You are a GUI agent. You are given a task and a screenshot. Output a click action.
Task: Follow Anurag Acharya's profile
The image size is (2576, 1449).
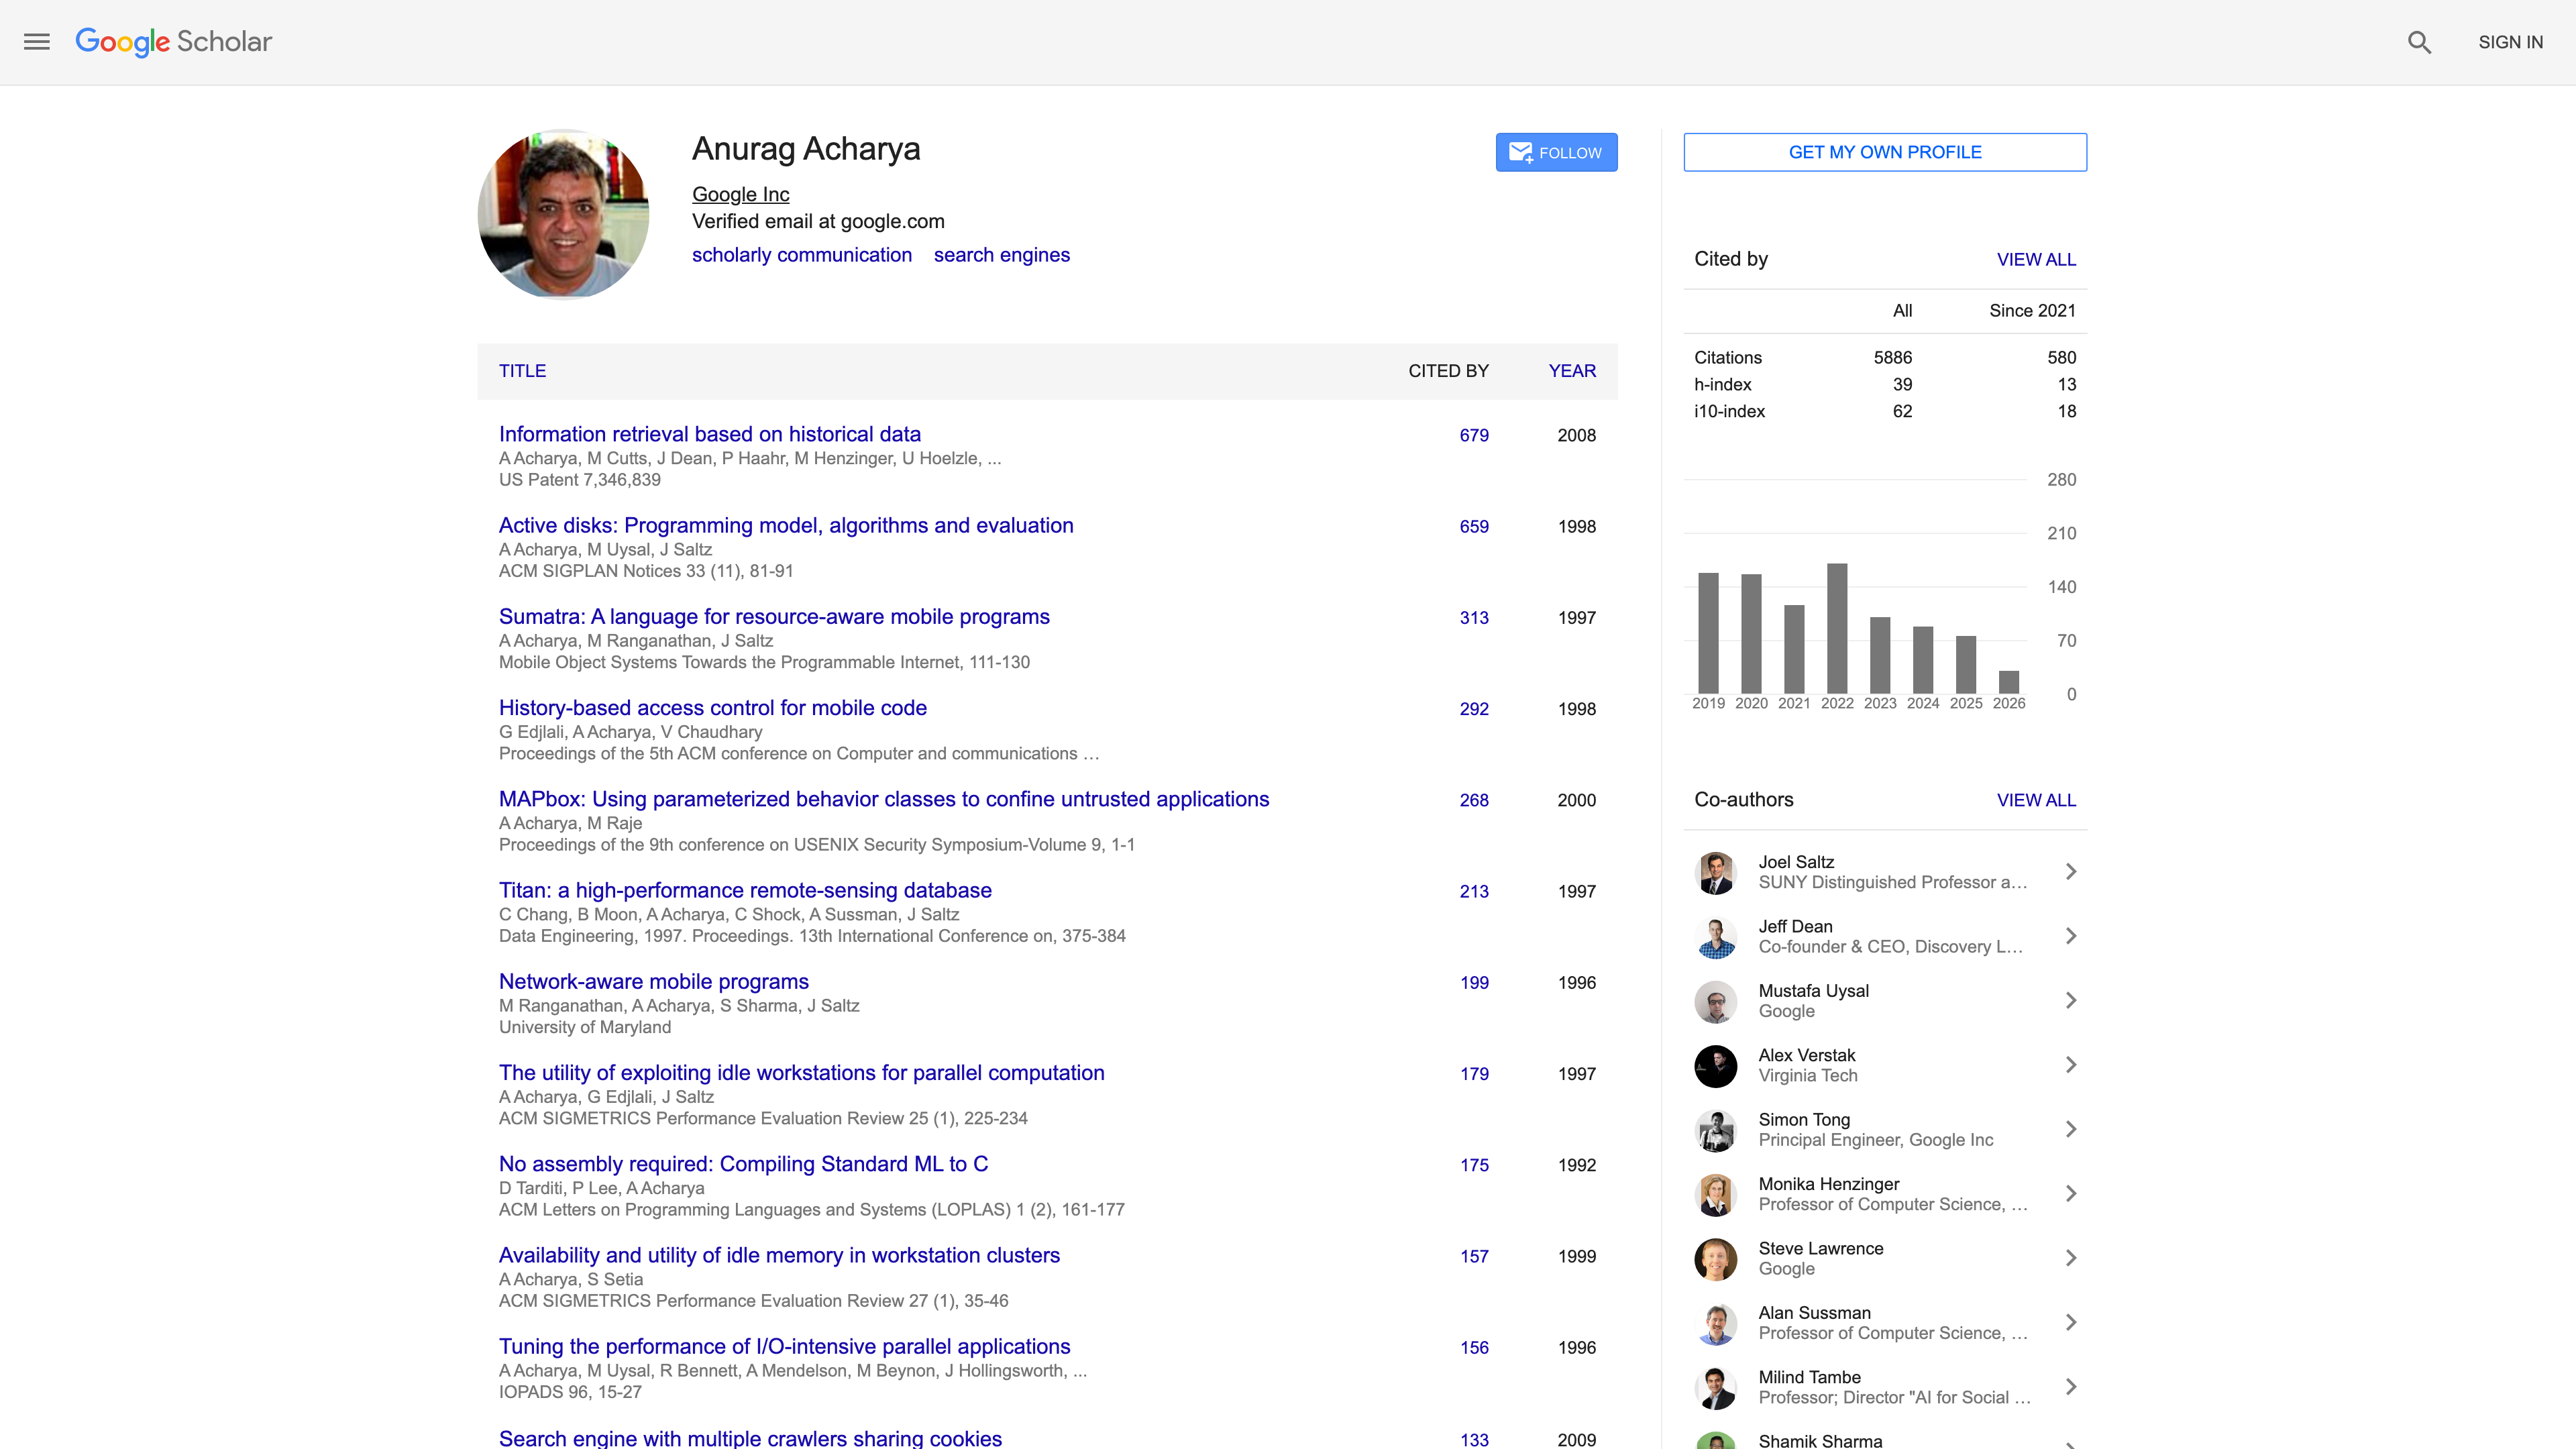[x=1556, y=152]
